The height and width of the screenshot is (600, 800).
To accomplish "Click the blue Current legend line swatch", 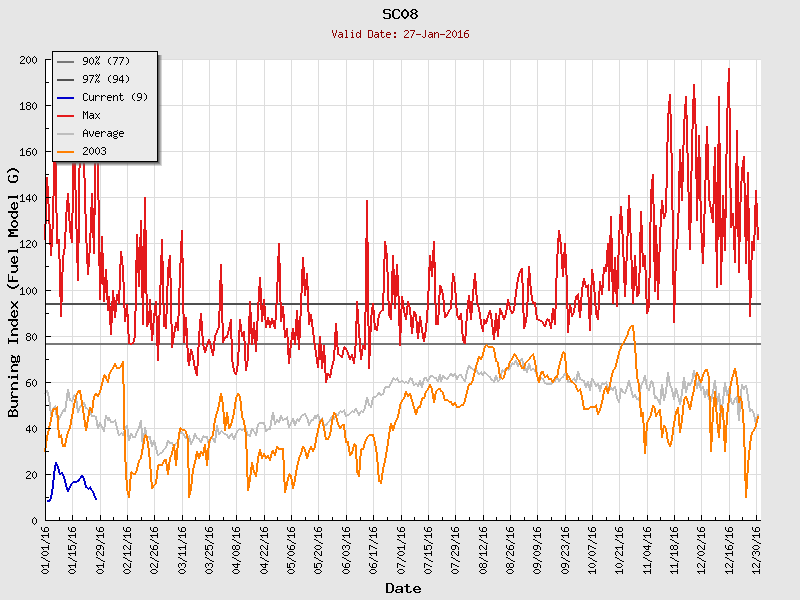I will [66, 97].
